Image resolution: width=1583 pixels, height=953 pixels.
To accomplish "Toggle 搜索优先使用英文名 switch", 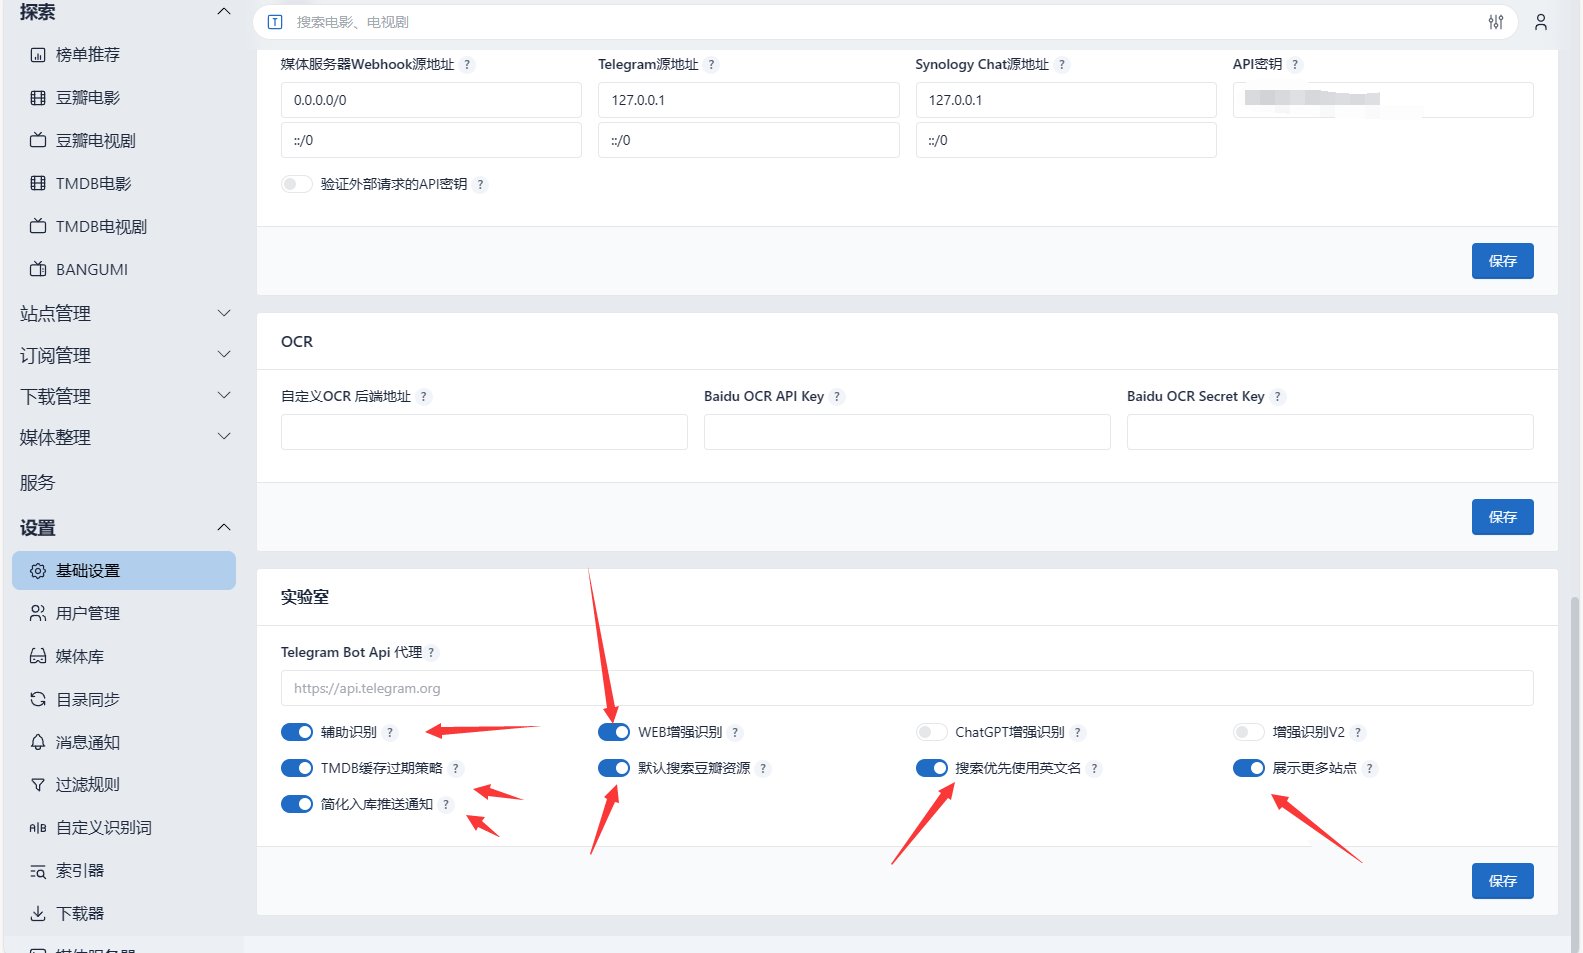I will [x=932, y=768].
